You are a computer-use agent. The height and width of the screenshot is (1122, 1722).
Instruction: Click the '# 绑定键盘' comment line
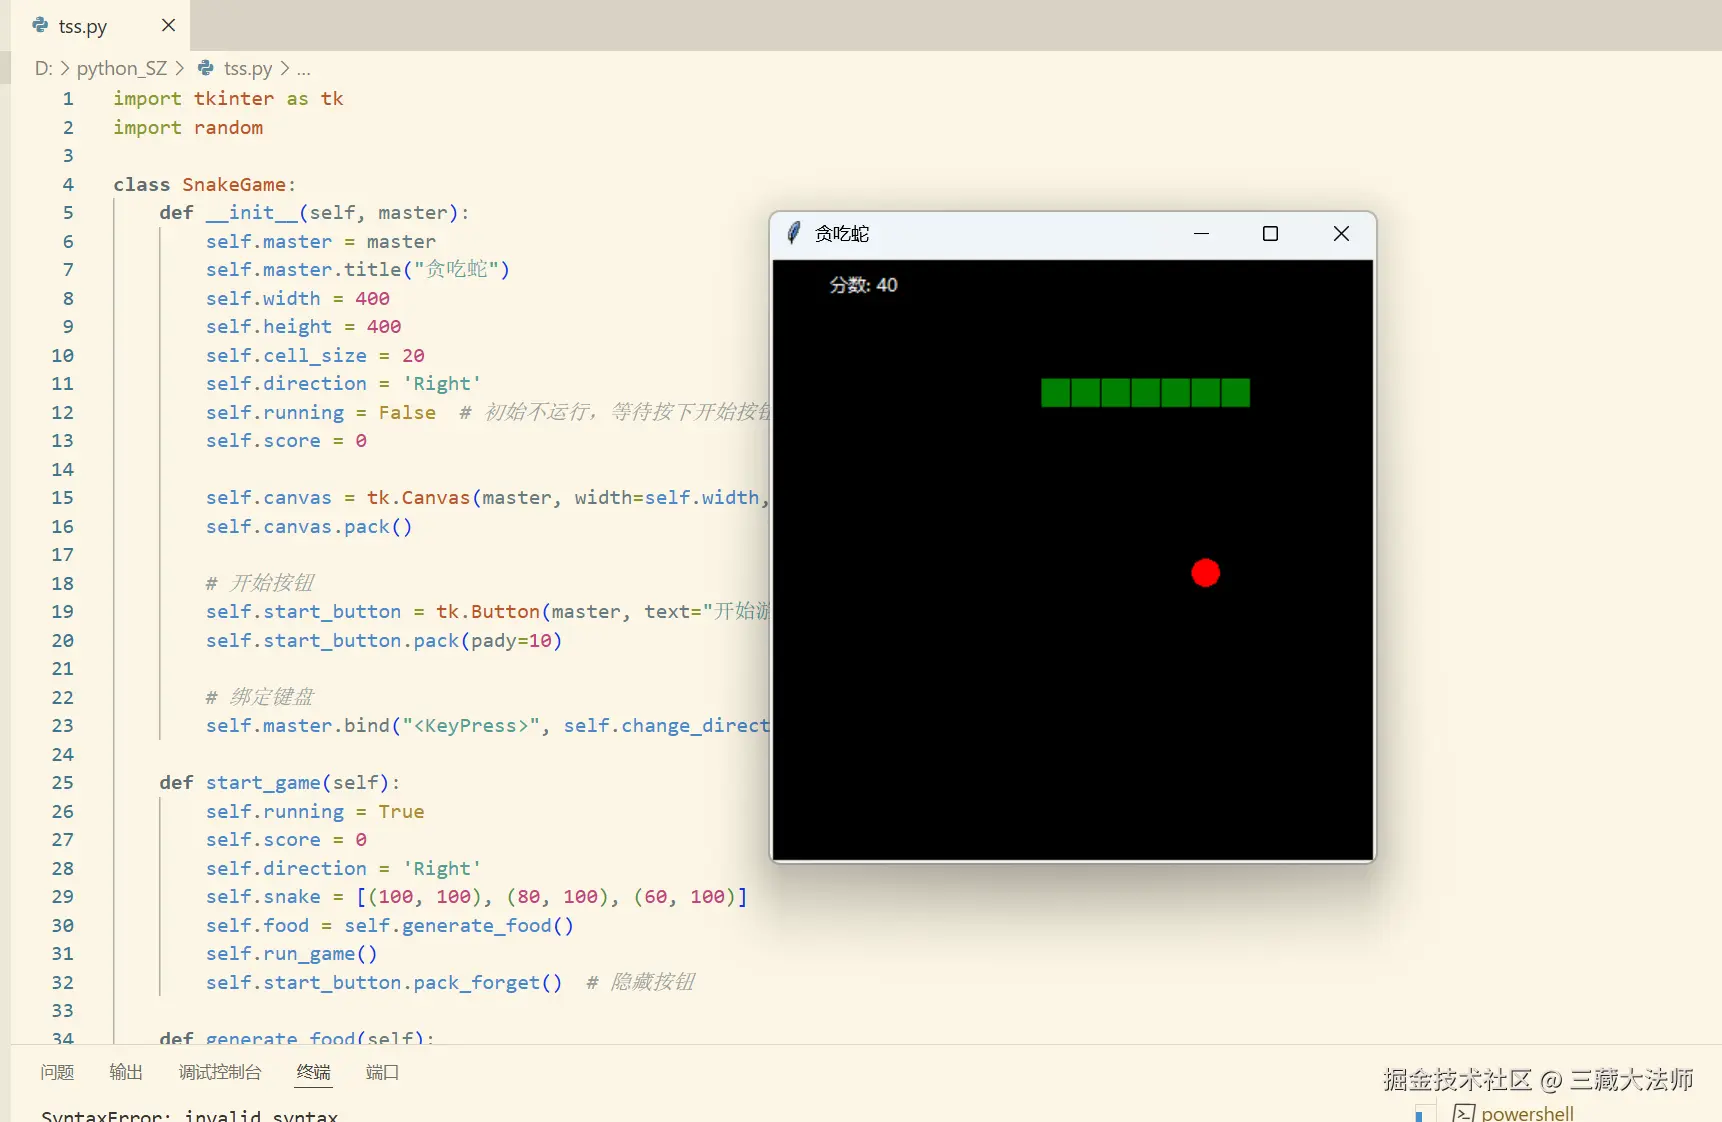click(260, 697)
